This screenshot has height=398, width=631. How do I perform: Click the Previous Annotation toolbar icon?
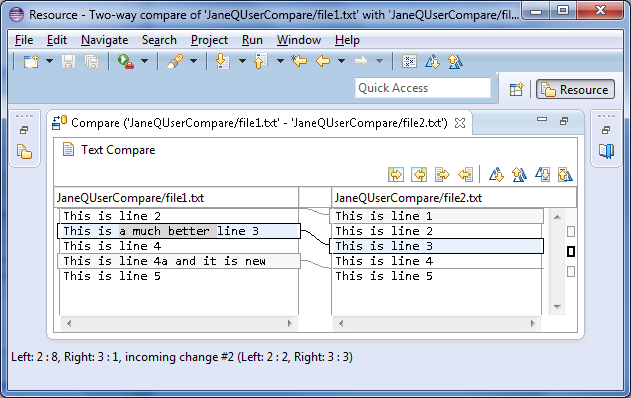click(x=261, y=62)
